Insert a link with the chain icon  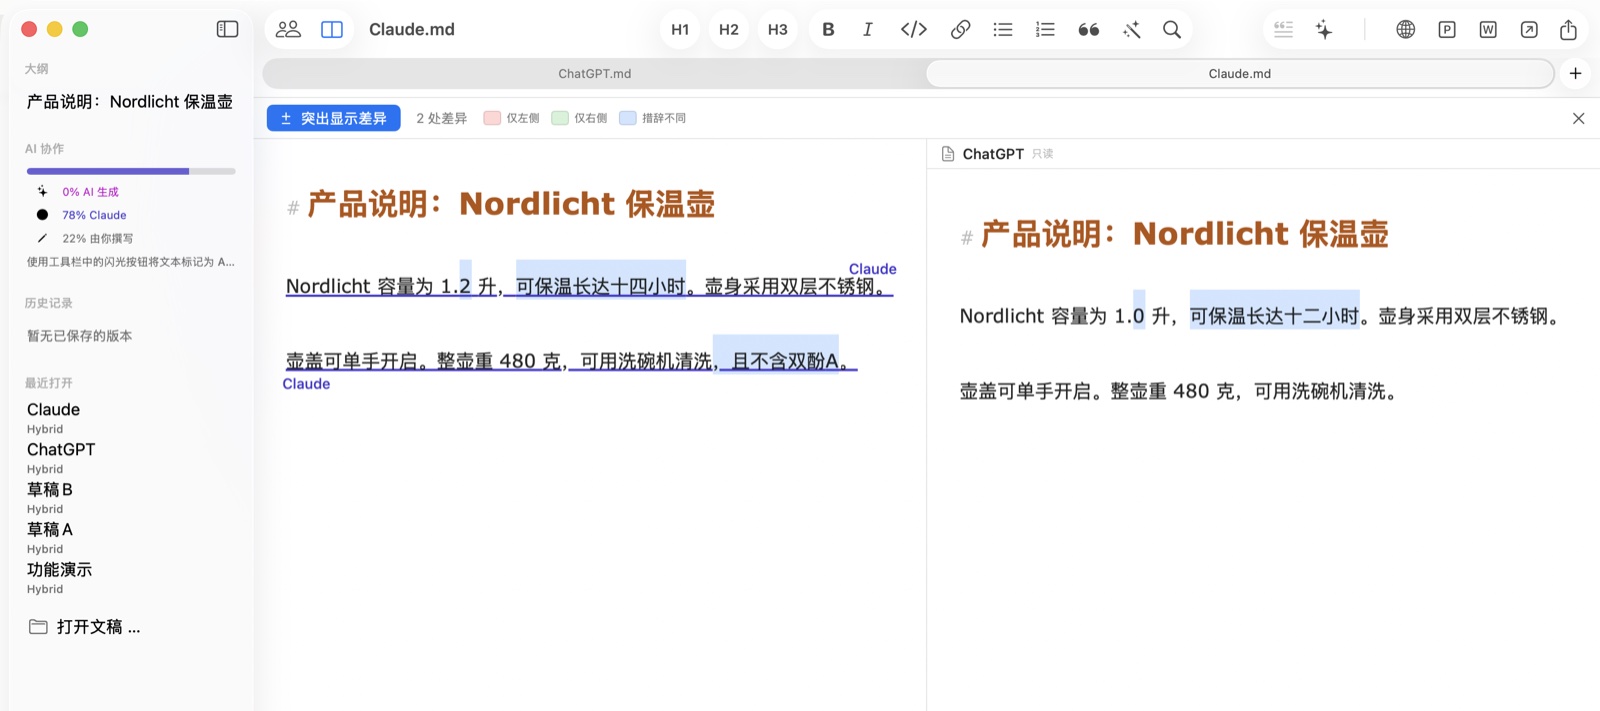pos(960,29)
